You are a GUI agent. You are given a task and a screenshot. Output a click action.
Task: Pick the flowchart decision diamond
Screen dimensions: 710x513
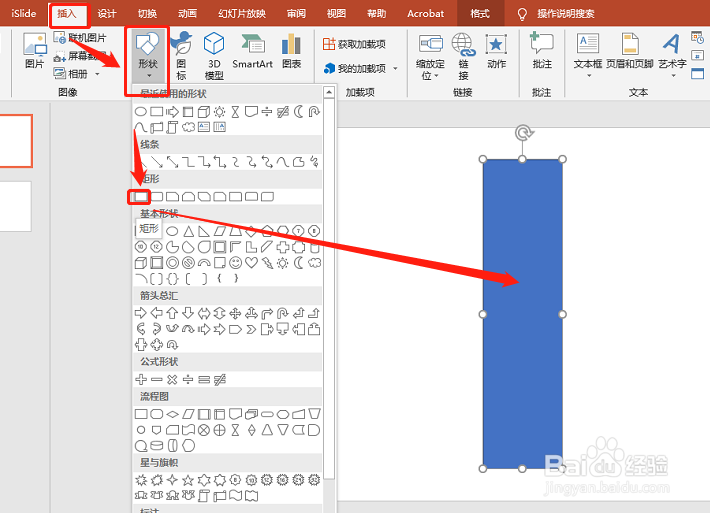(173, 414)
